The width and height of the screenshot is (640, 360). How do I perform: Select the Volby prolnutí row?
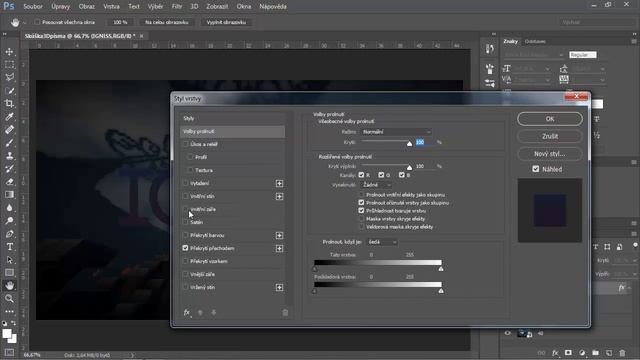(x=232, y=131)
